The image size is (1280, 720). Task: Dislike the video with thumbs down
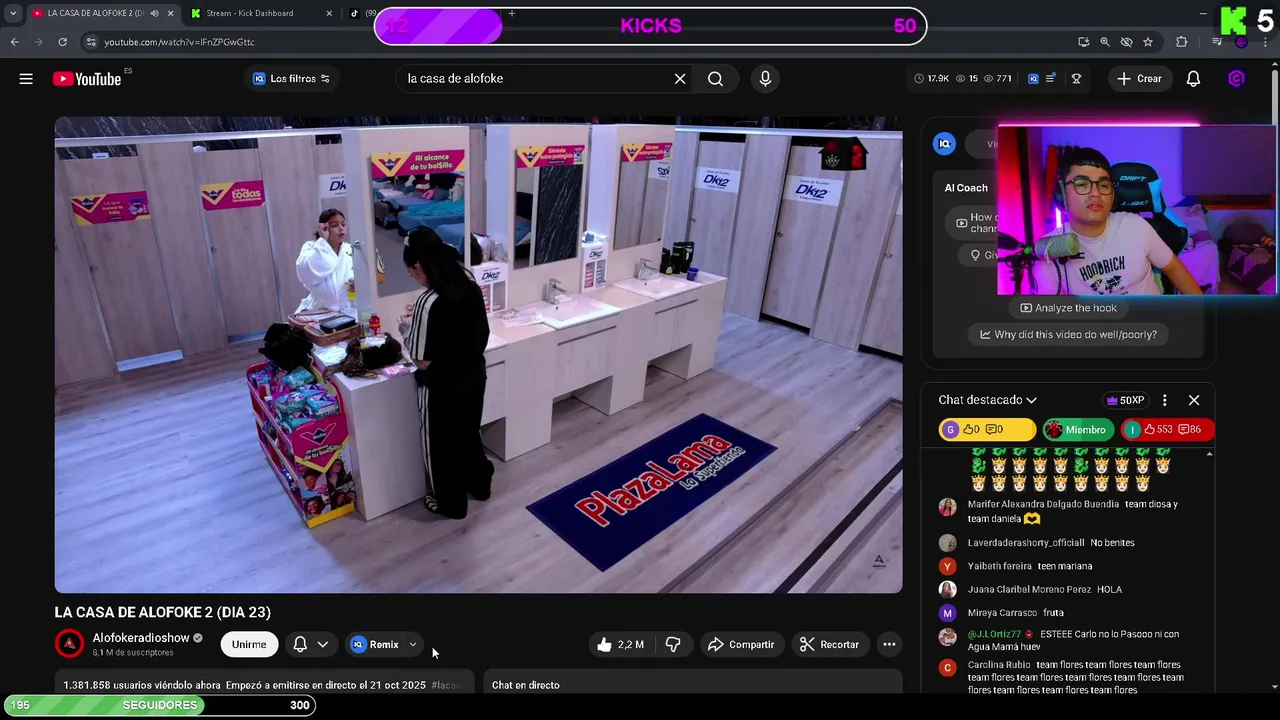[x=673, y=645]
